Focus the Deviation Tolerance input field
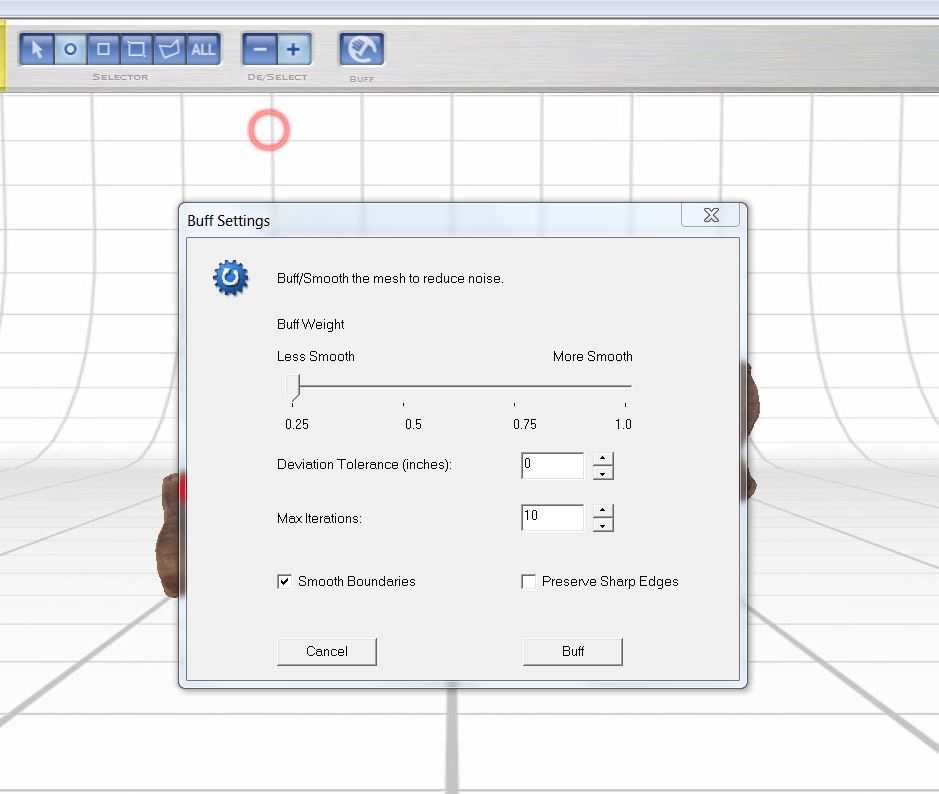Image resolution: width=939 pixels, height=794 pixels. pos(552,466)
